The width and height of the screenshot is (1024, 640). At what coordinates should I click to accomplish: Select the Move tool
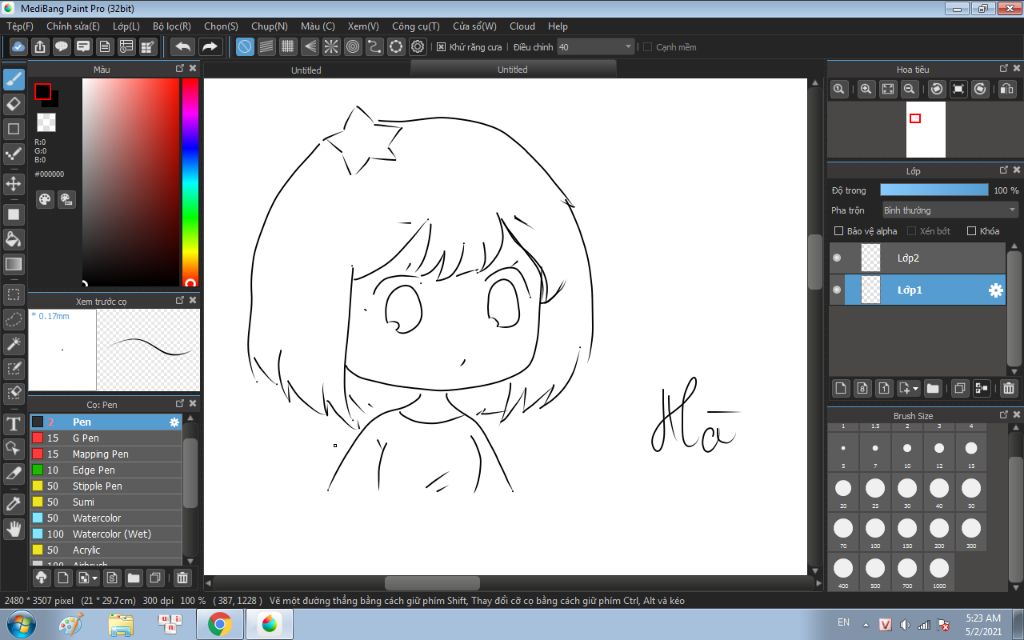14,184
